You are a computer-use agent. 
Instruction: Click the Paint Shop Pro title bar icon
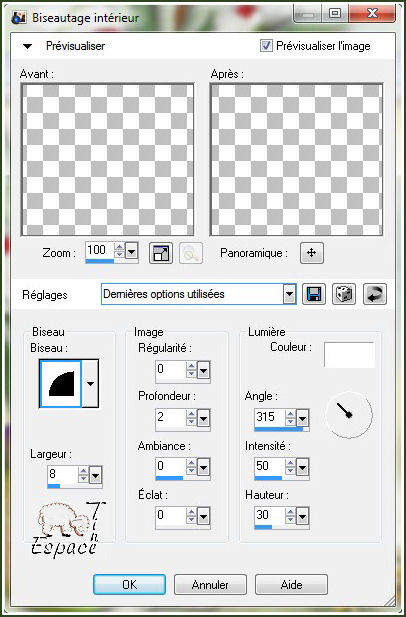click(x=19, y=17)
